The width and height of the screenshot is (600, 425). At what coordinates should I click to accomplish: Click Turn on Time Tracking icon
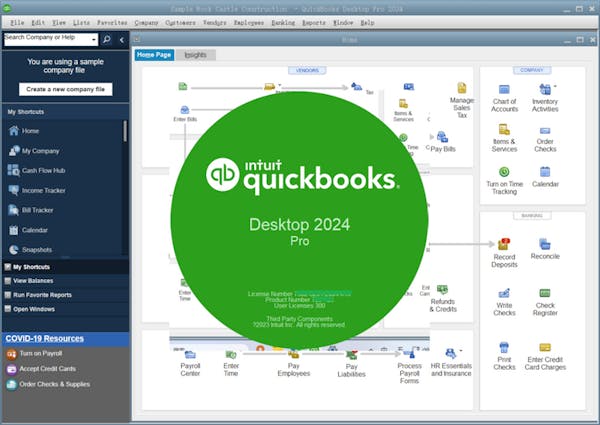point(504,172)
